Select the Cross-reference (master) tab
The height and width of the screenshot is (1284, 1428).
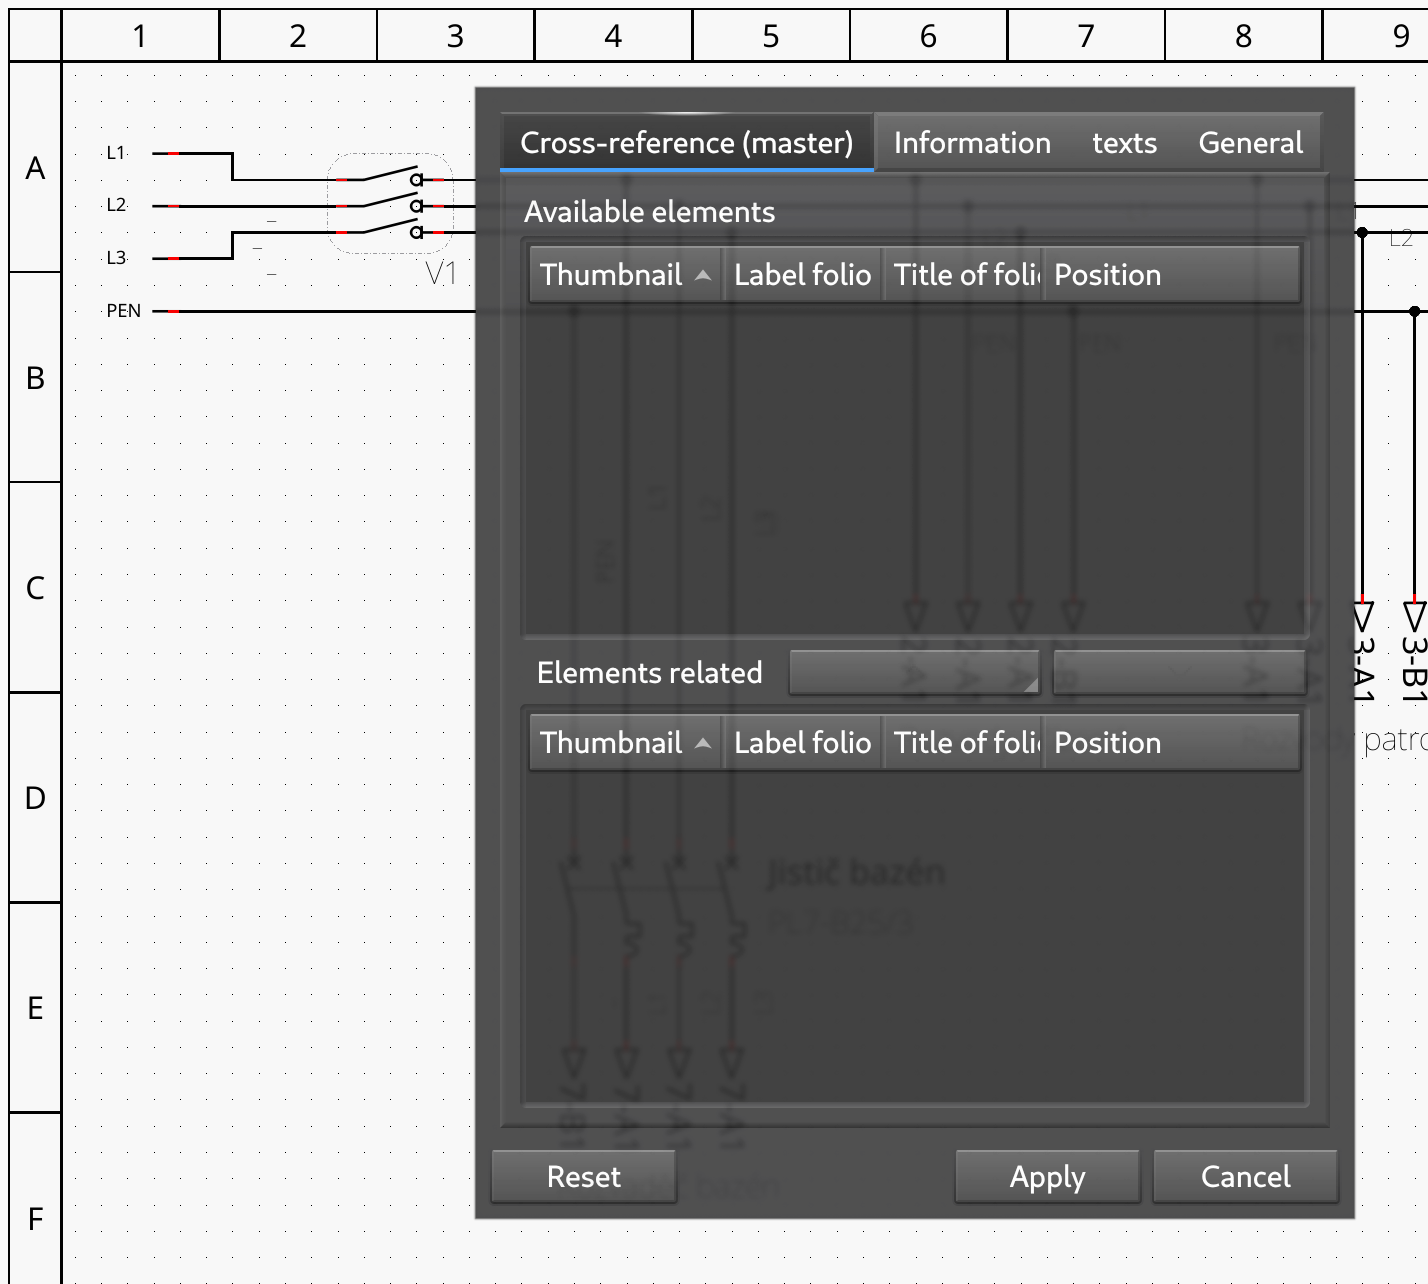[x=686, y=143]
